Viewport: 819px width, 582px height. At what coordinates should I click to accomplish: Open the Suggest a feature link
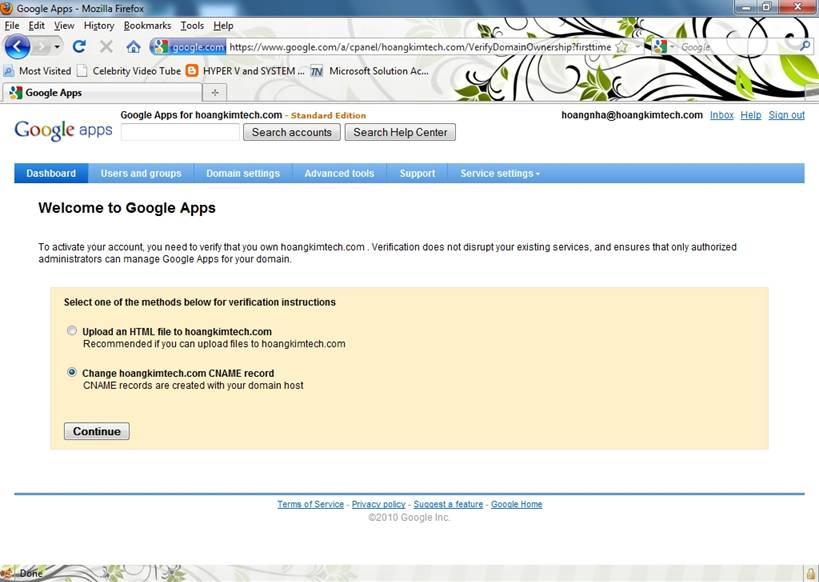pos(448,504)
